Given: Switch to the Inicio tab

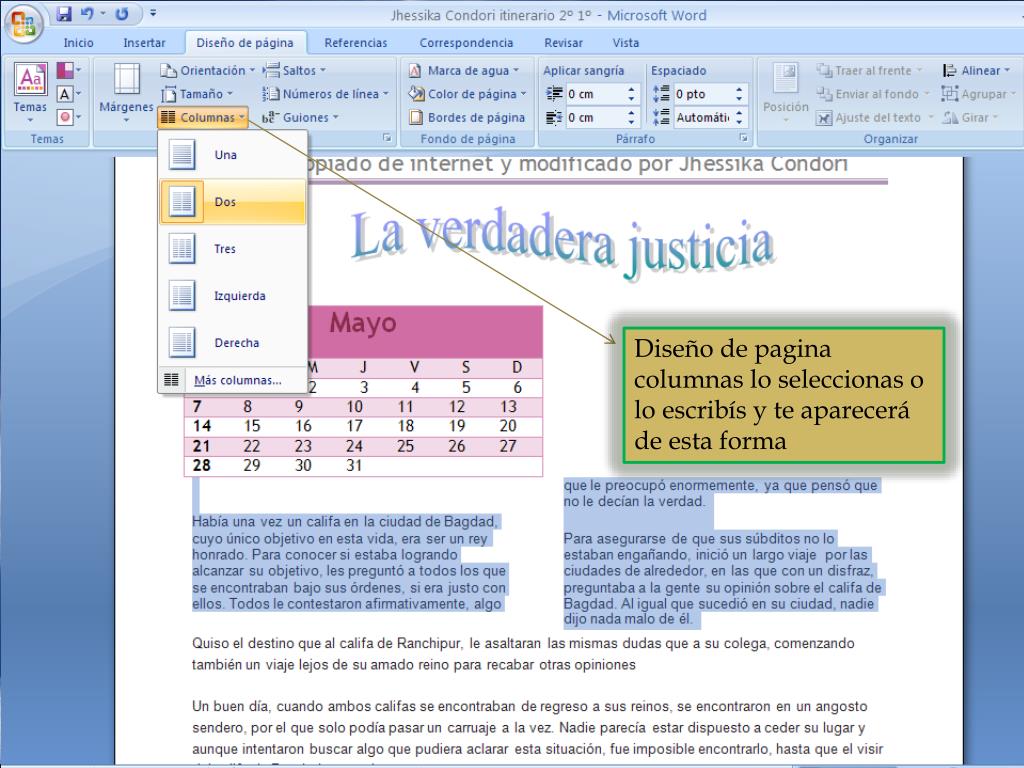Looking at the screenshot, I should tap(78, 43).
